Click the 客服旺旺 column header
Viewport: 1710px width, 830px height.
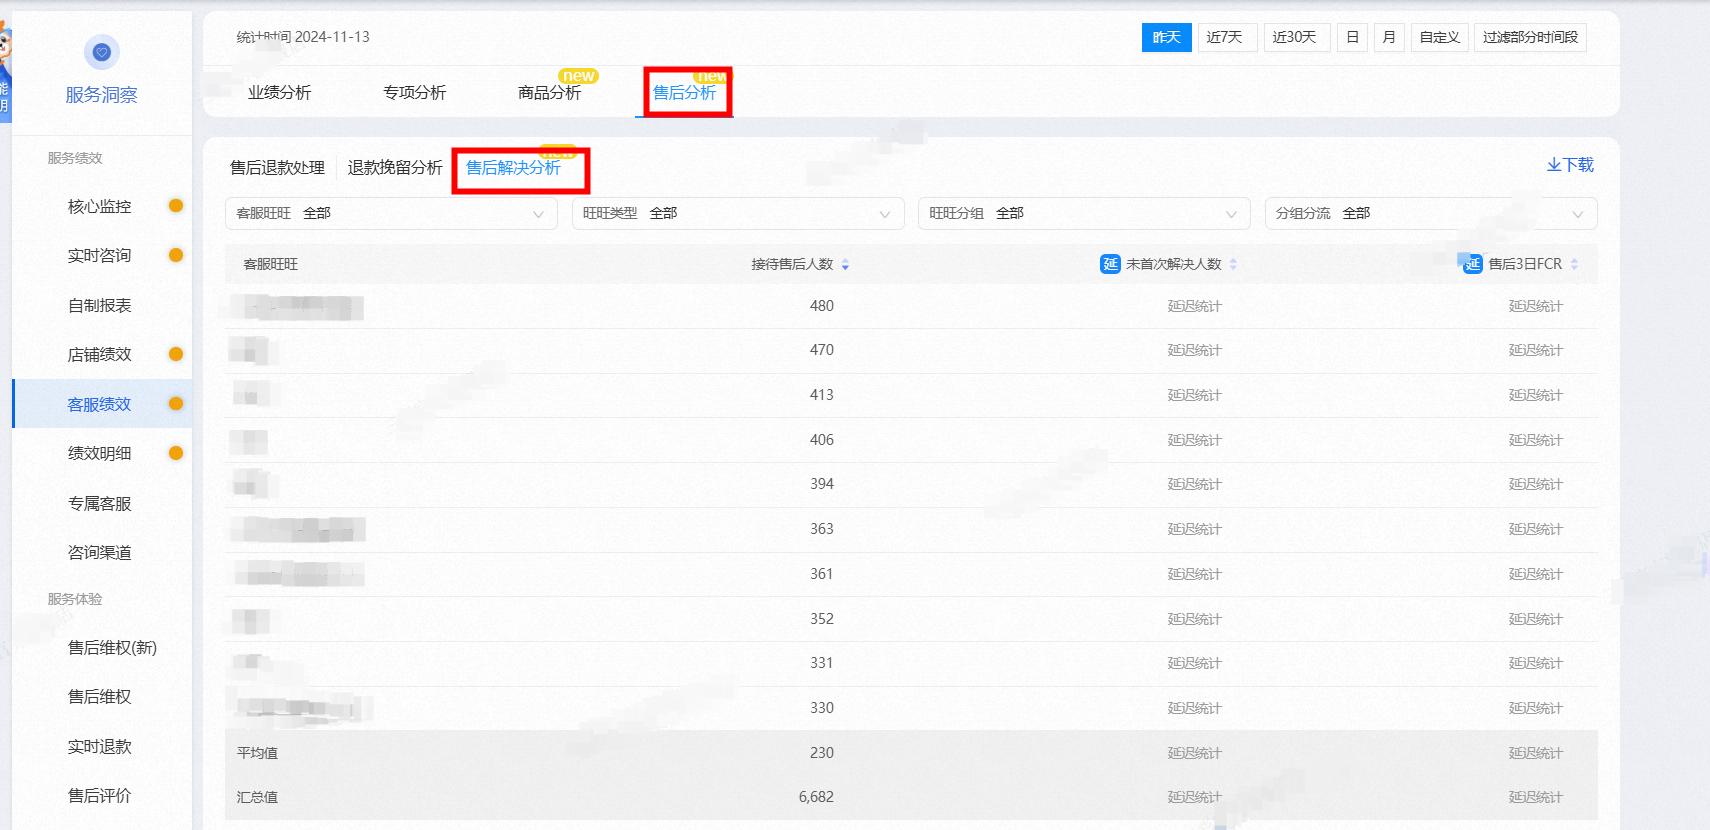[271, 264]
